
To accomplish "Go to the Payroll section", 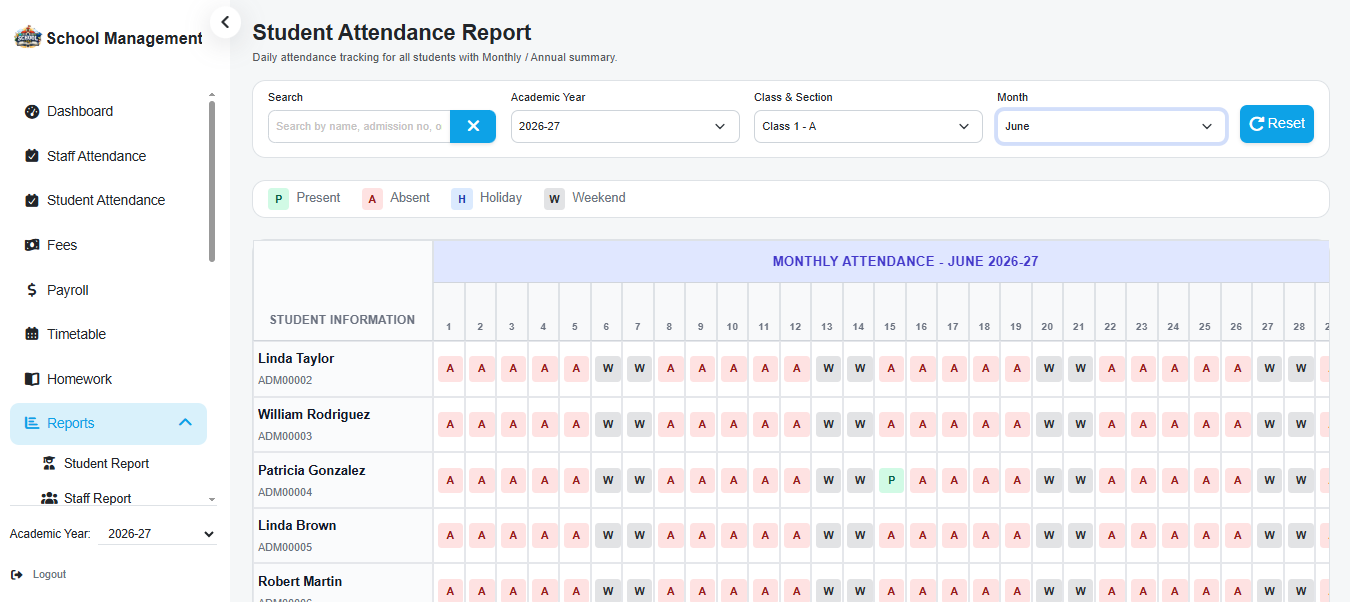I will point(108,290).
